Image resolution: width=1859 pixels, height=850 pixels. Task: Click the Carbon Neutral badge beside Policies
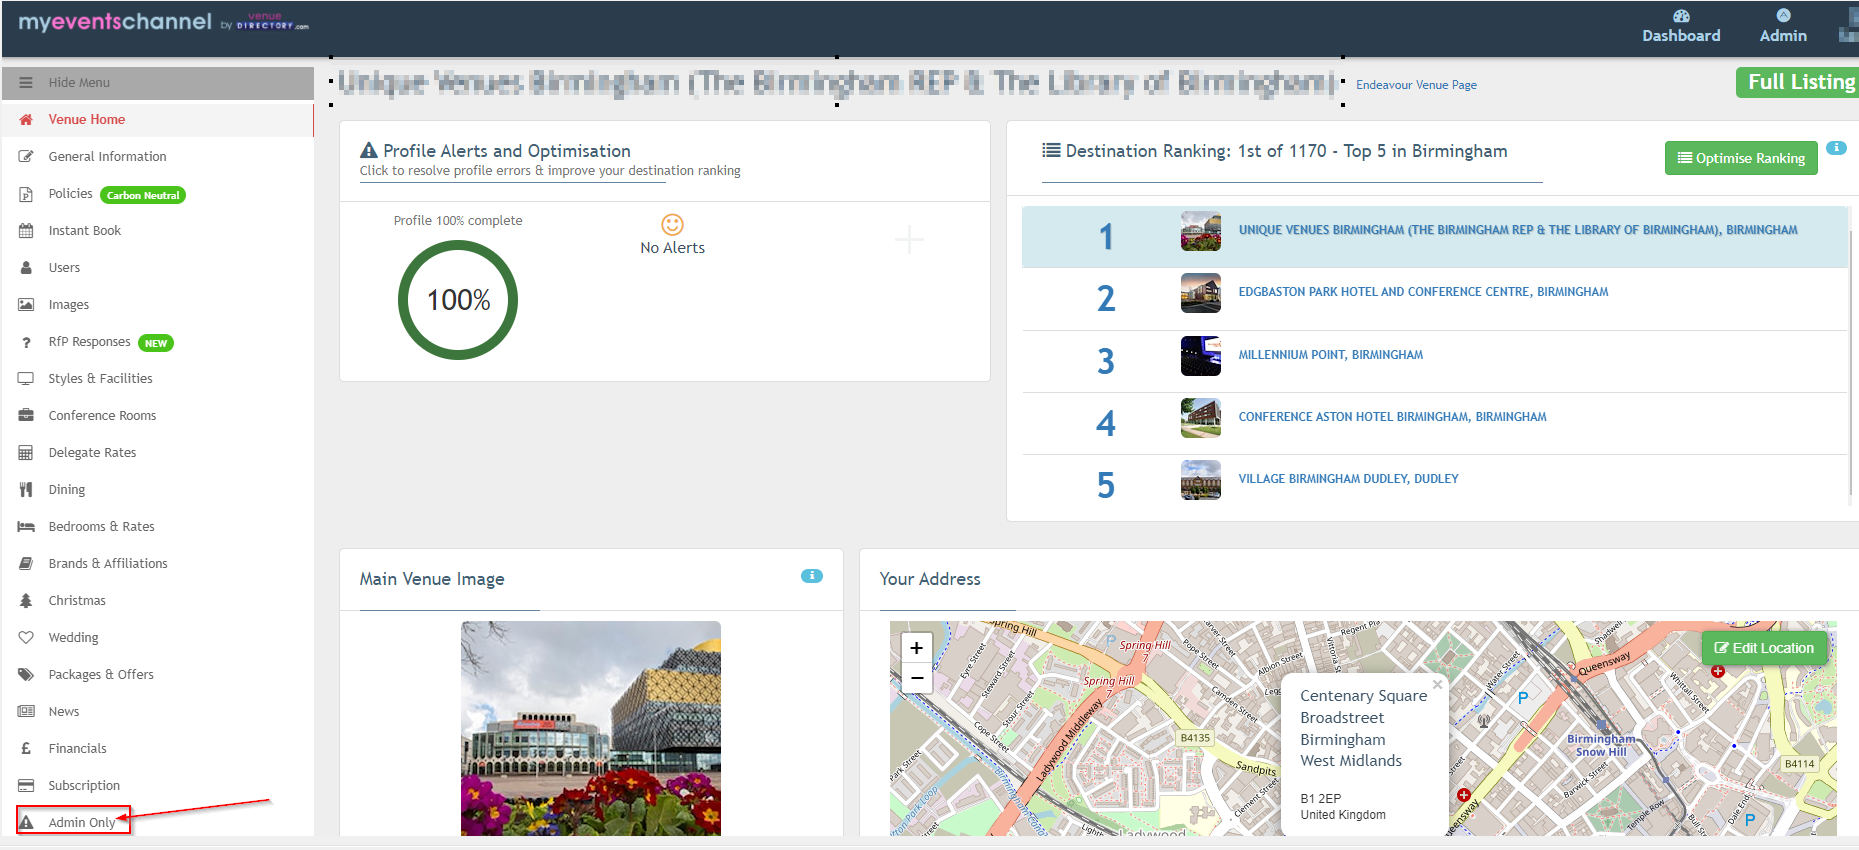click(143, 195)
